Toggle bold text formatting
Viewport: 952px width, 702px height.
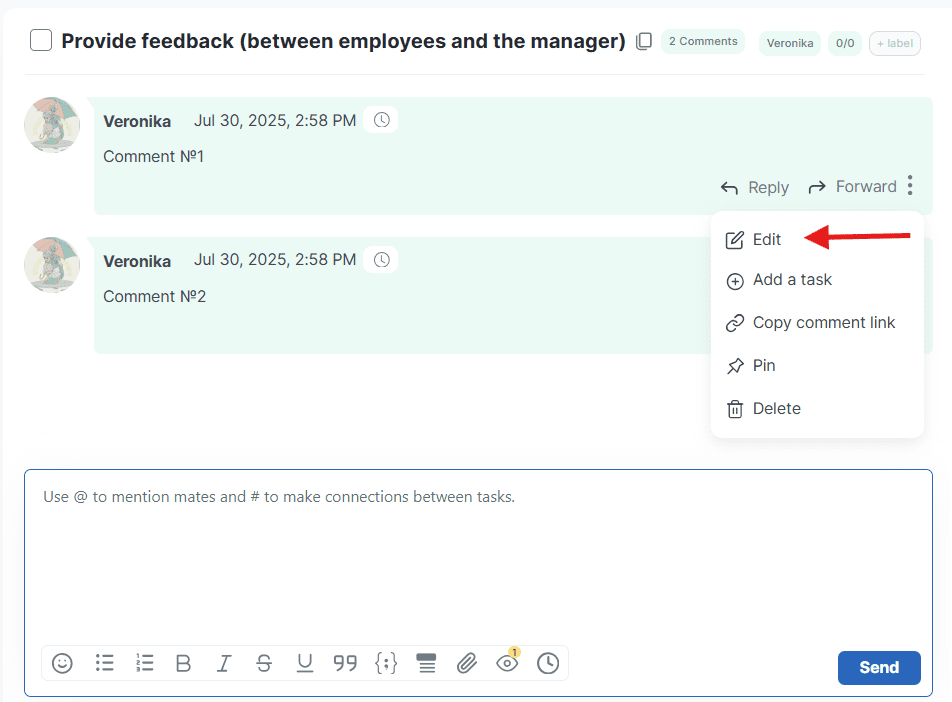183,663
